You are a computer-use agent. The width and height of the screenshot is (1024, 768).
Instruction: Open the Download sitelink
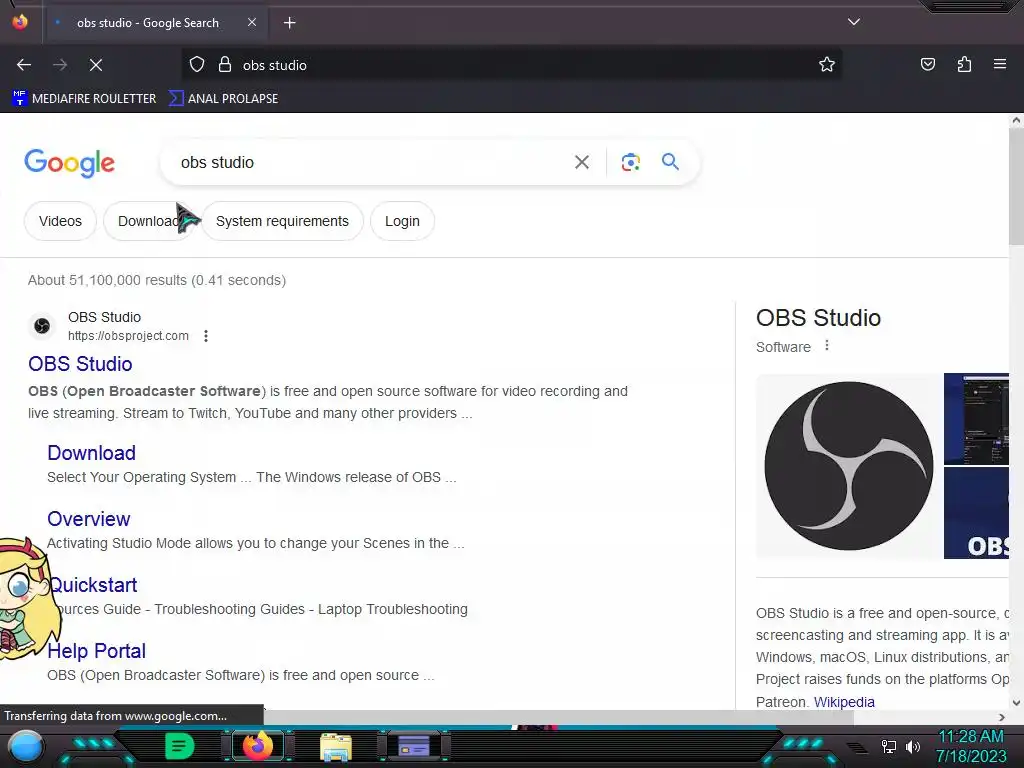pos(91,453)
